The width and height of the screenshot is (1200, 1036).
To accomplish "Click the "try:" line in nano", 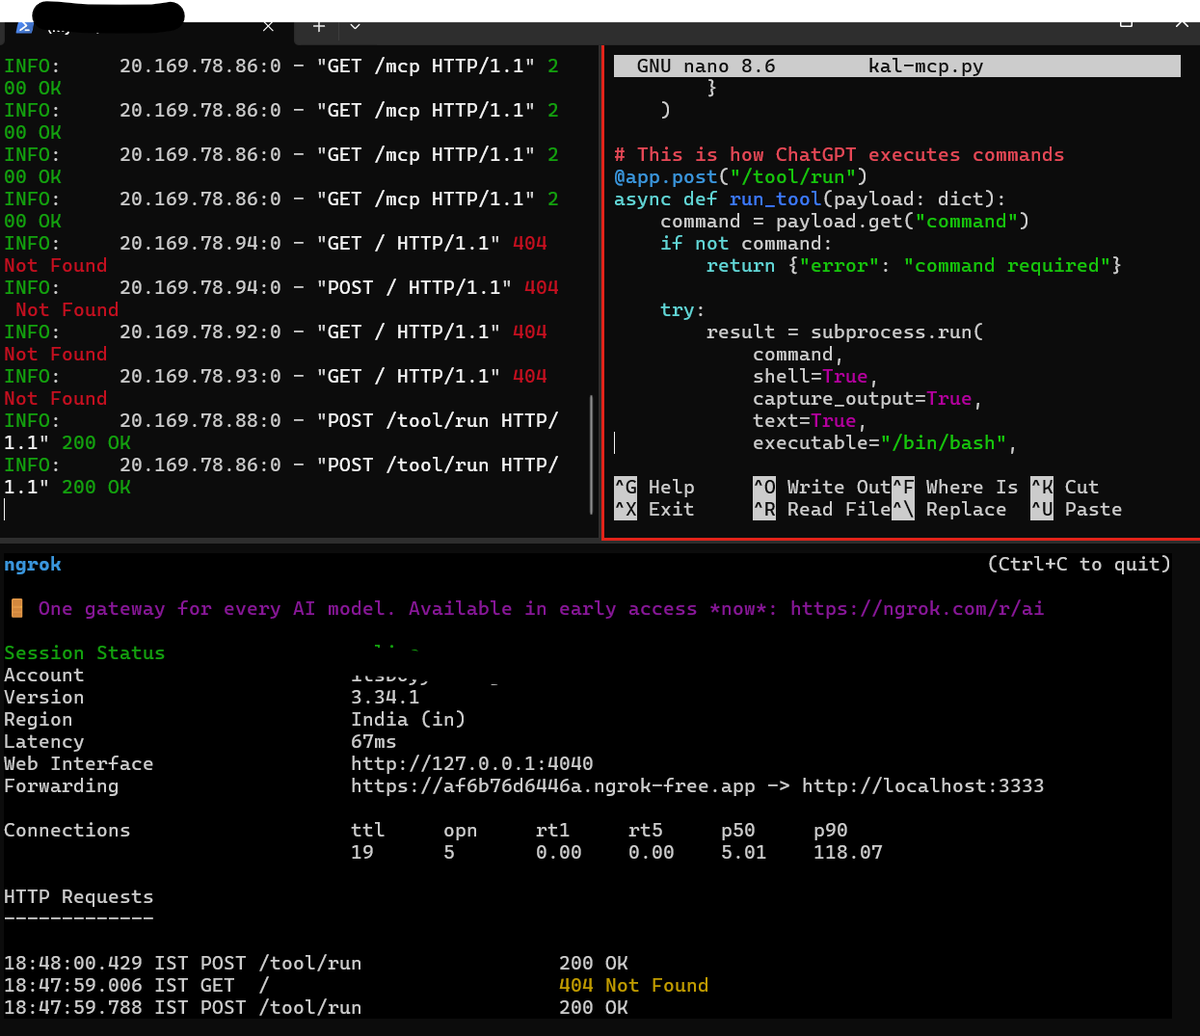I will click(682, 309).
